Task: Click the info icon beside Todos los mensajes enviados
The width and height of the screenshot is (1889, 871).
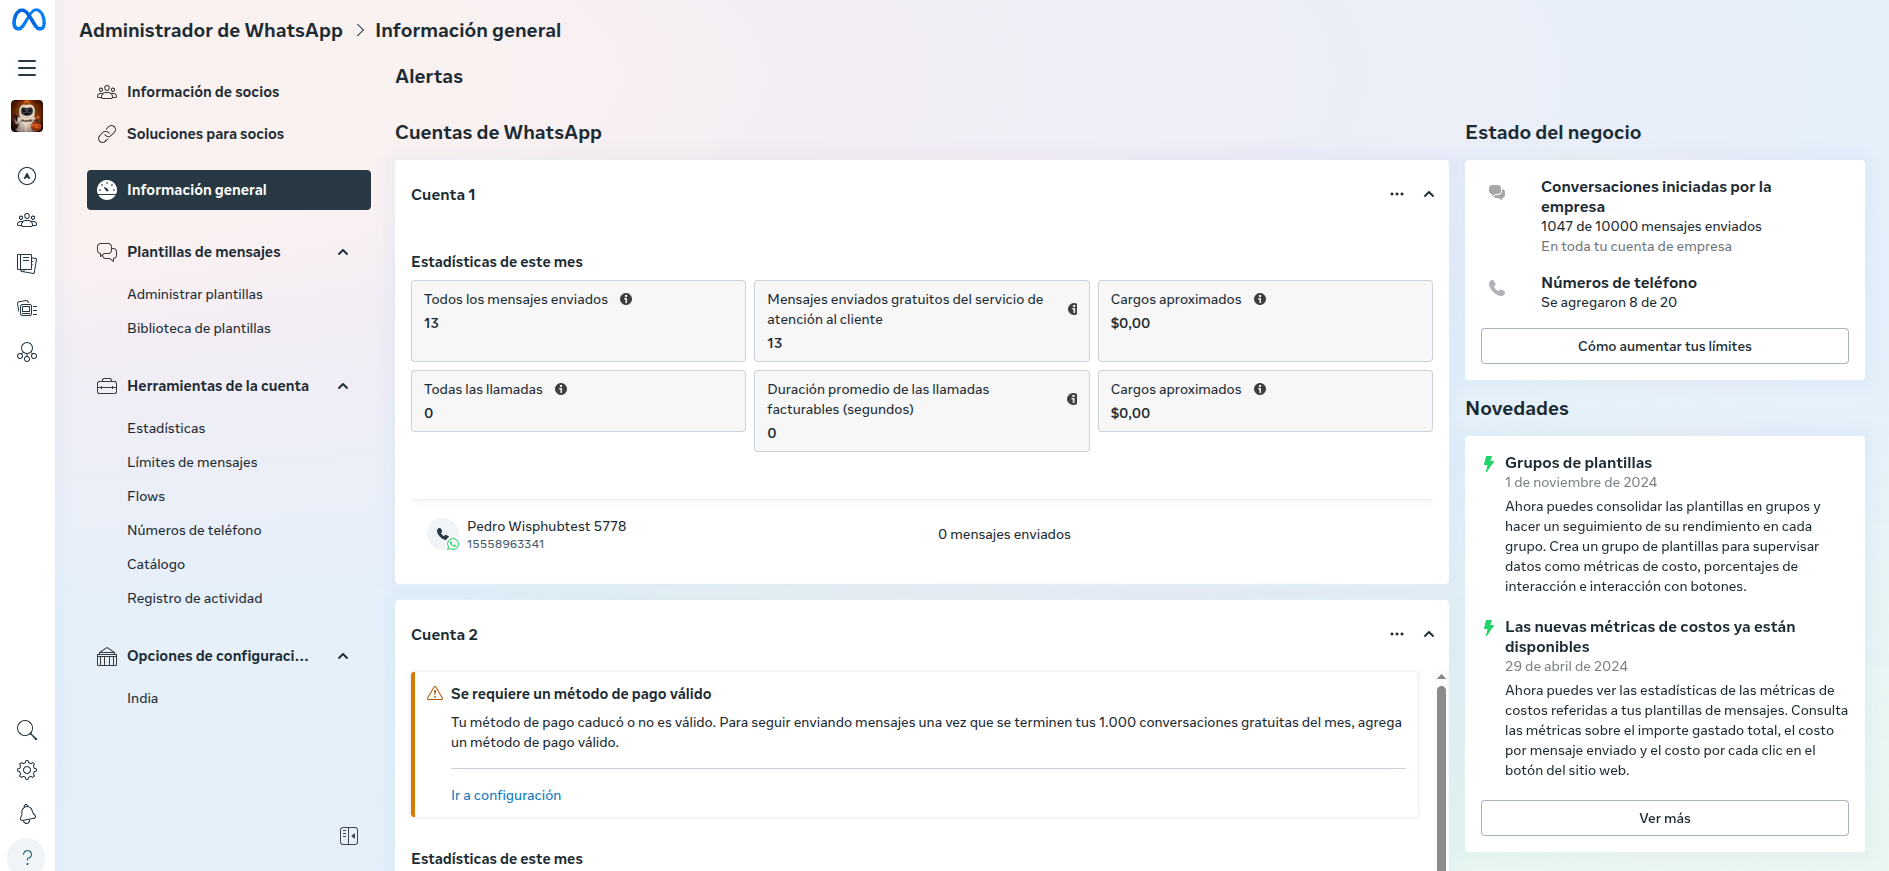Action: [x=626, y=299]
